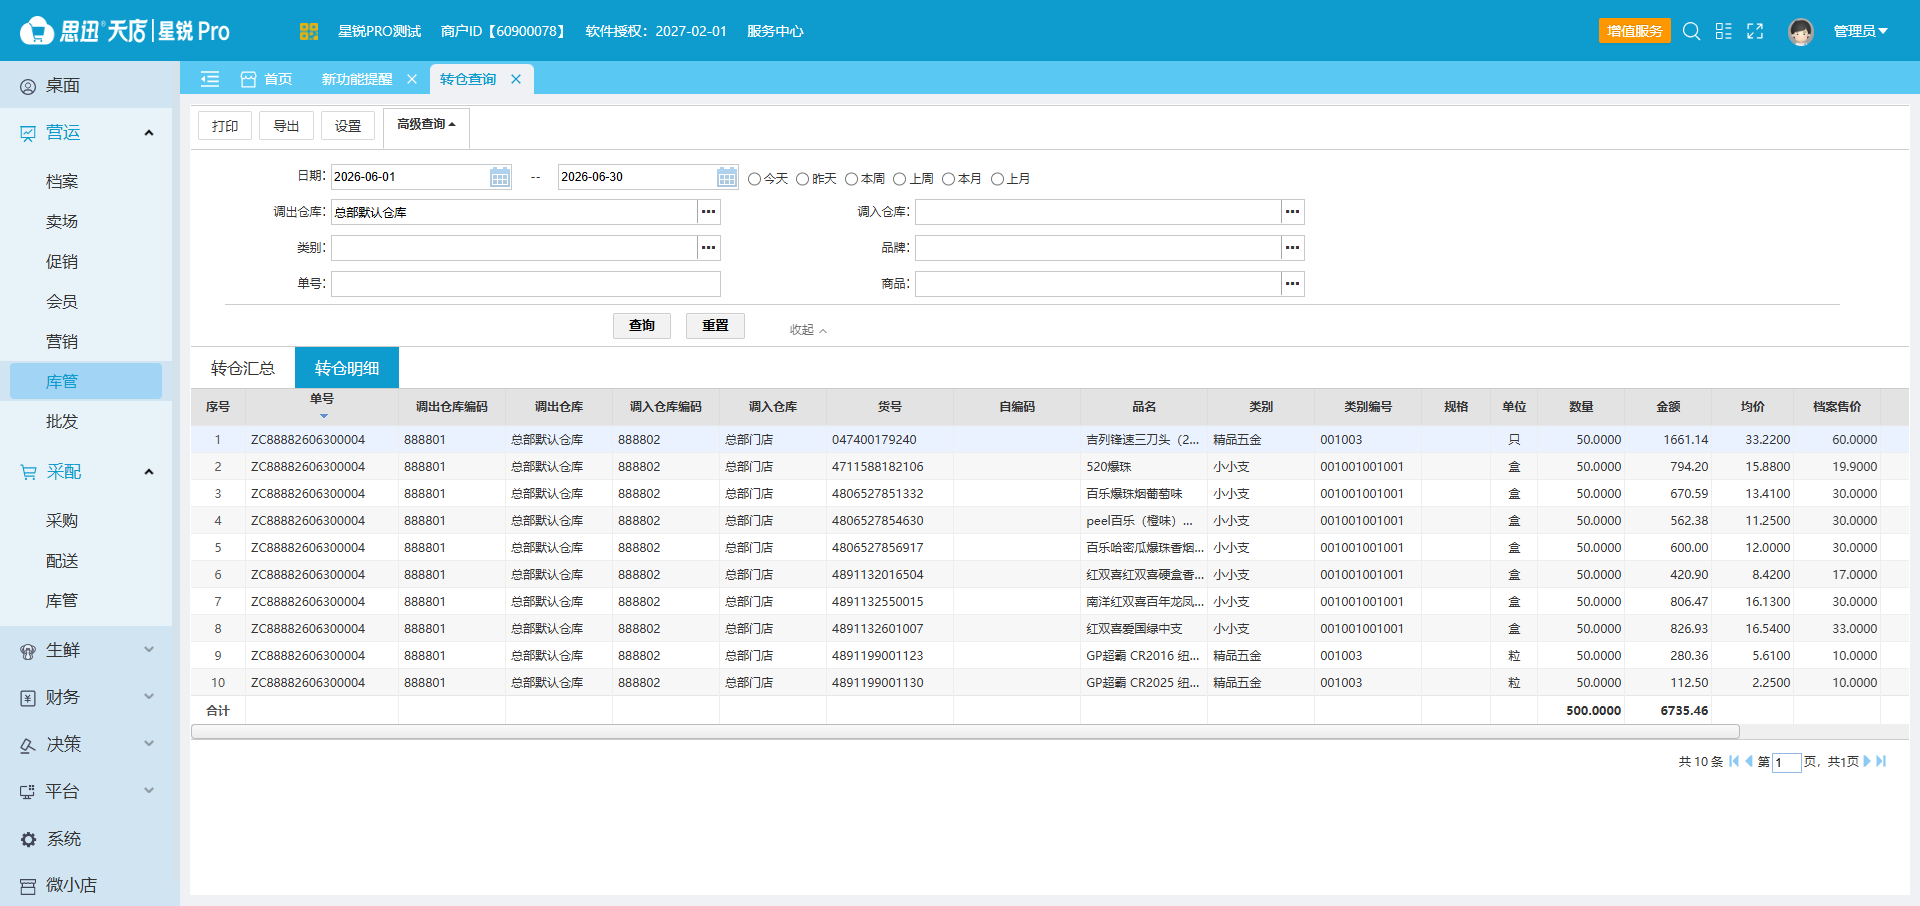Screen dimensions: 1920x906
Task: Expand the 生鲜 sidebar section
Action: tap(86, 650)
